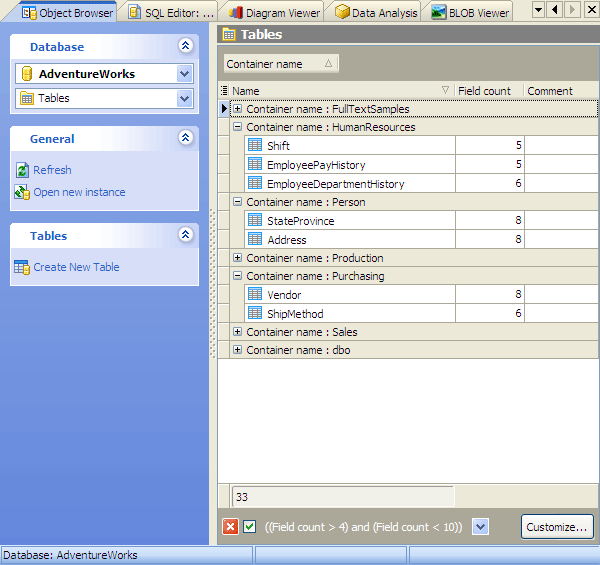Click the Container name grouping header
600x565 pixels.
click(281, 64)
